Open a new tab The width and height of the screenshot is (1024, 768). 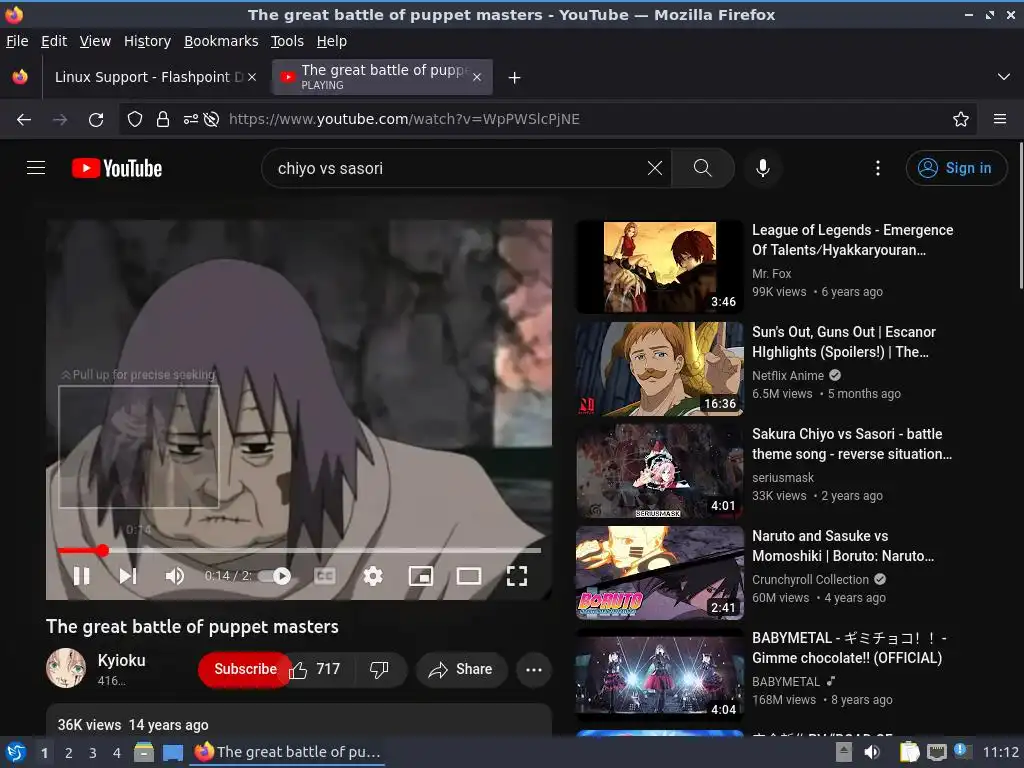coord(515,77)
